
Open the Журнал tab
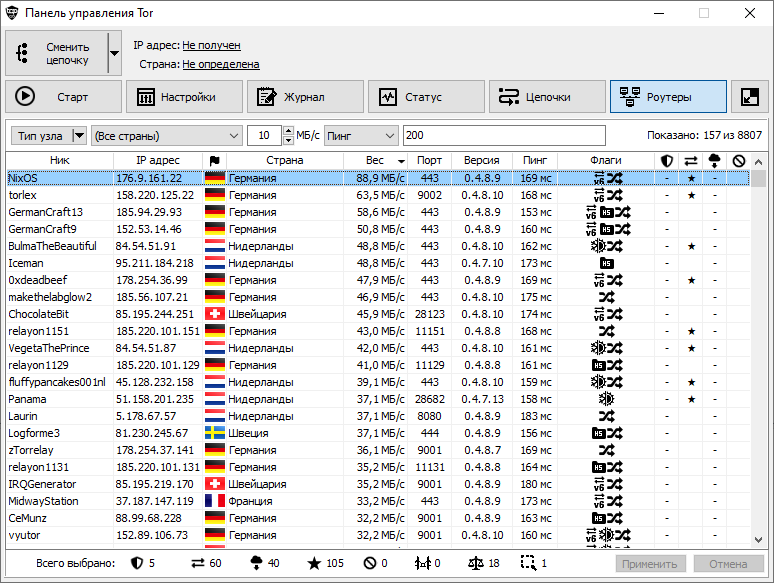305,97
